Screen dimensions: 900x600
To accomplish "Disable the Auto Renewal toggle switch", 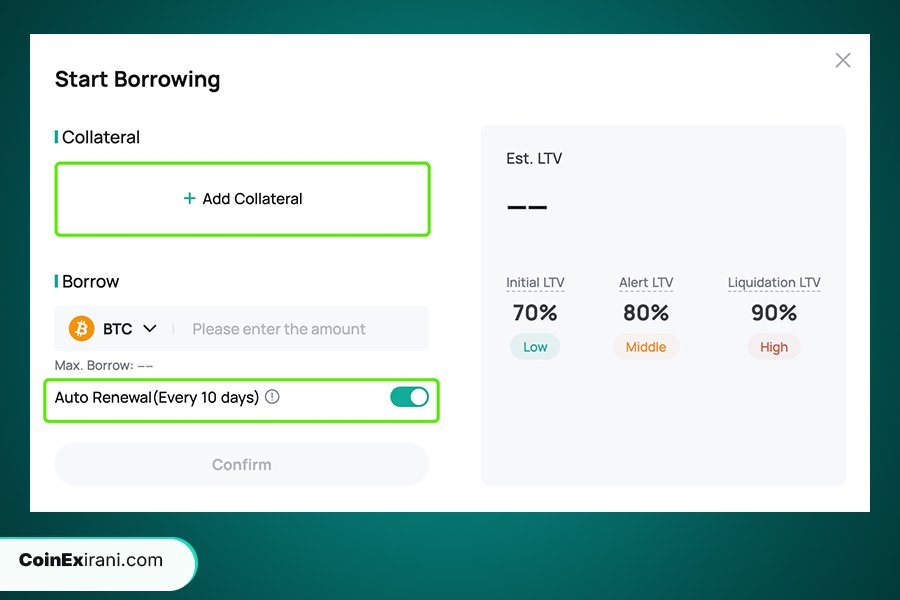I will pyautogui.click(x=409, y=397).
